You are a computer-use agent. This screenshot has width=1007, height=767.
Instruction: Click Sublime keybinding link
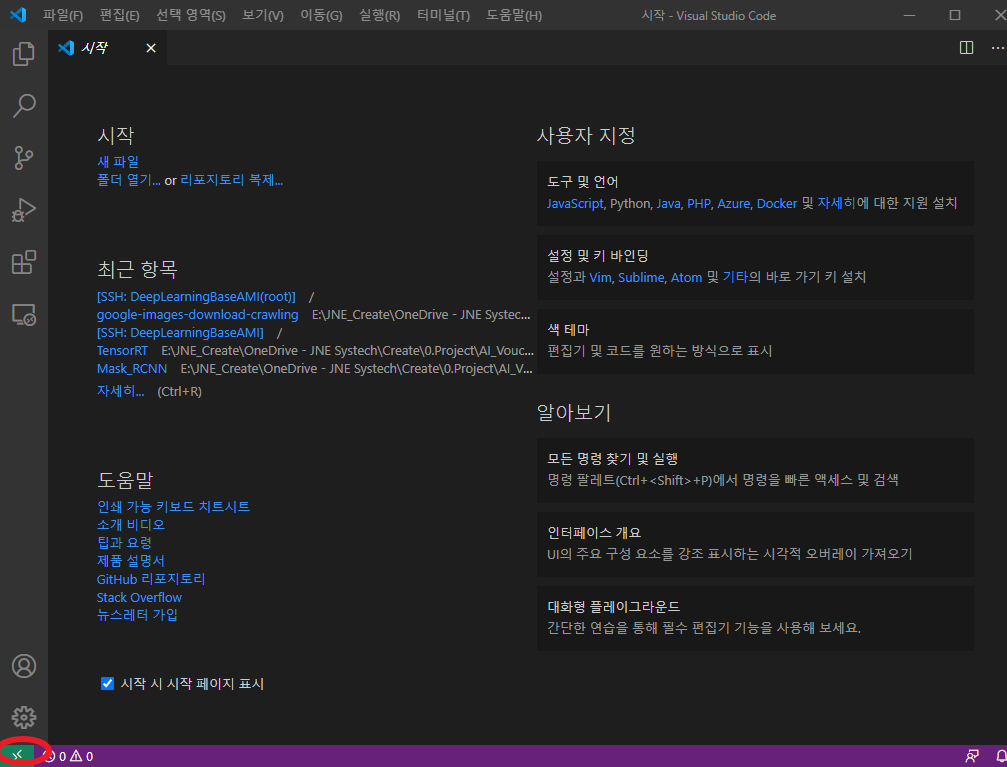pyautogui.click(x=641, y=278)
